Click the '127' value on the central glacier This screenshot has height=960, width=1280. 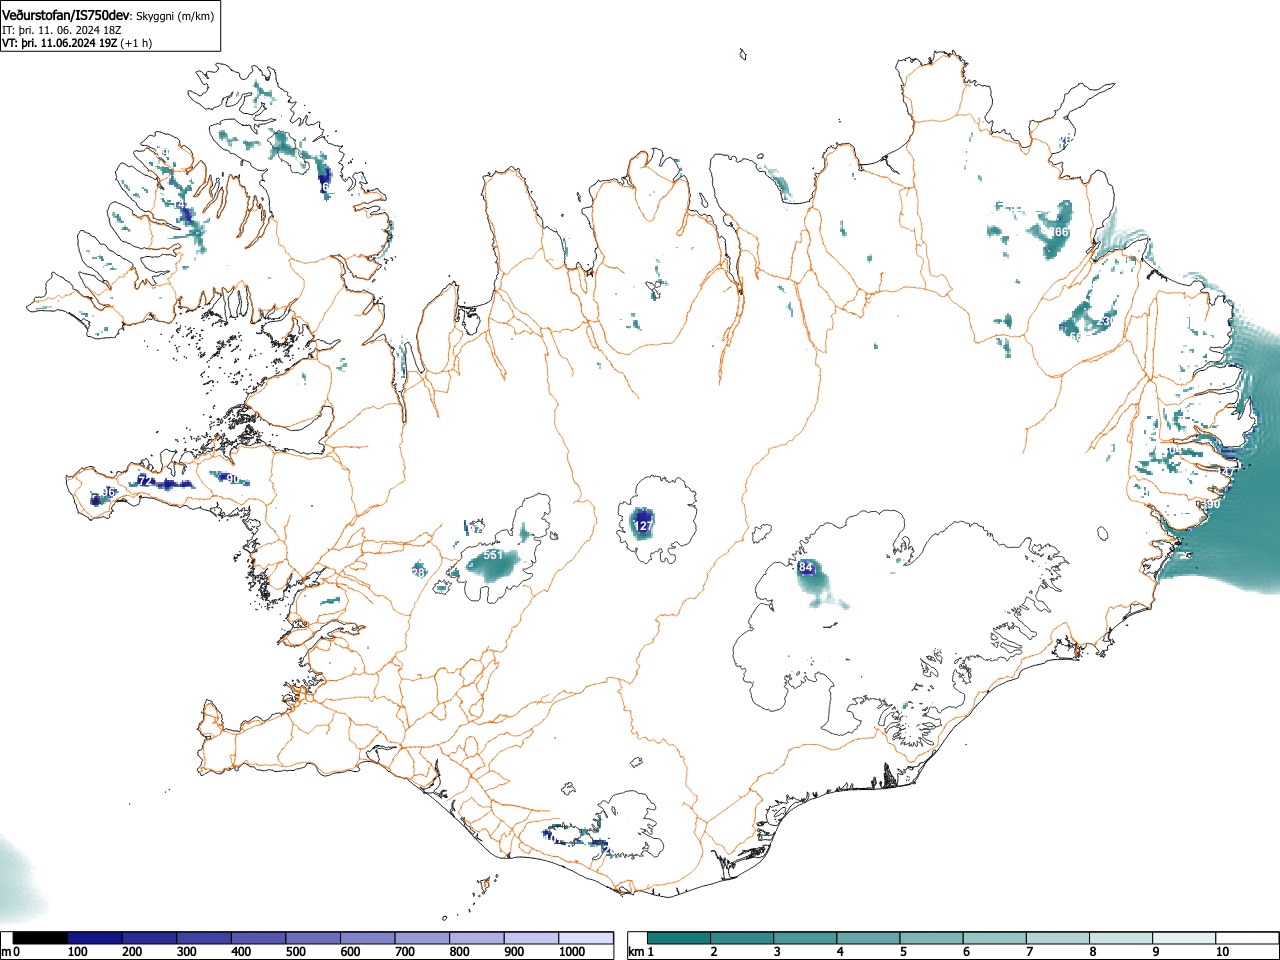tap(643, 526)
